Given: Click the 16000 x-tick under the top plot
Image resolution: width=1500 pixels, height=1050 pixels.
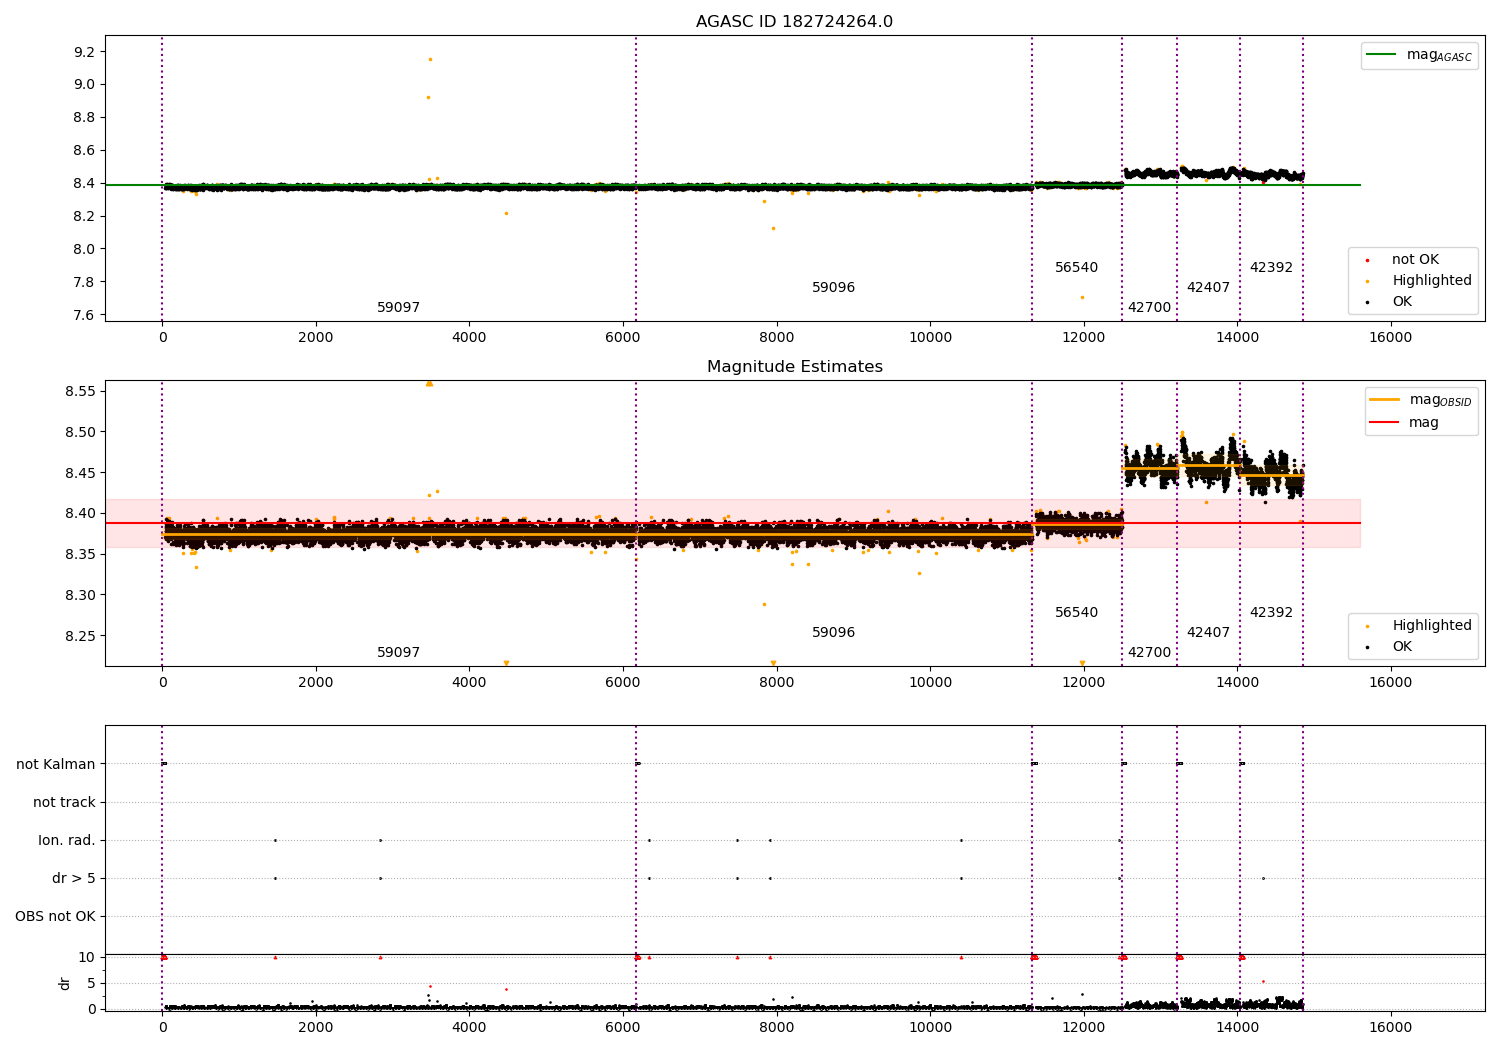Looking at the screenshot, I should 1390,338.
